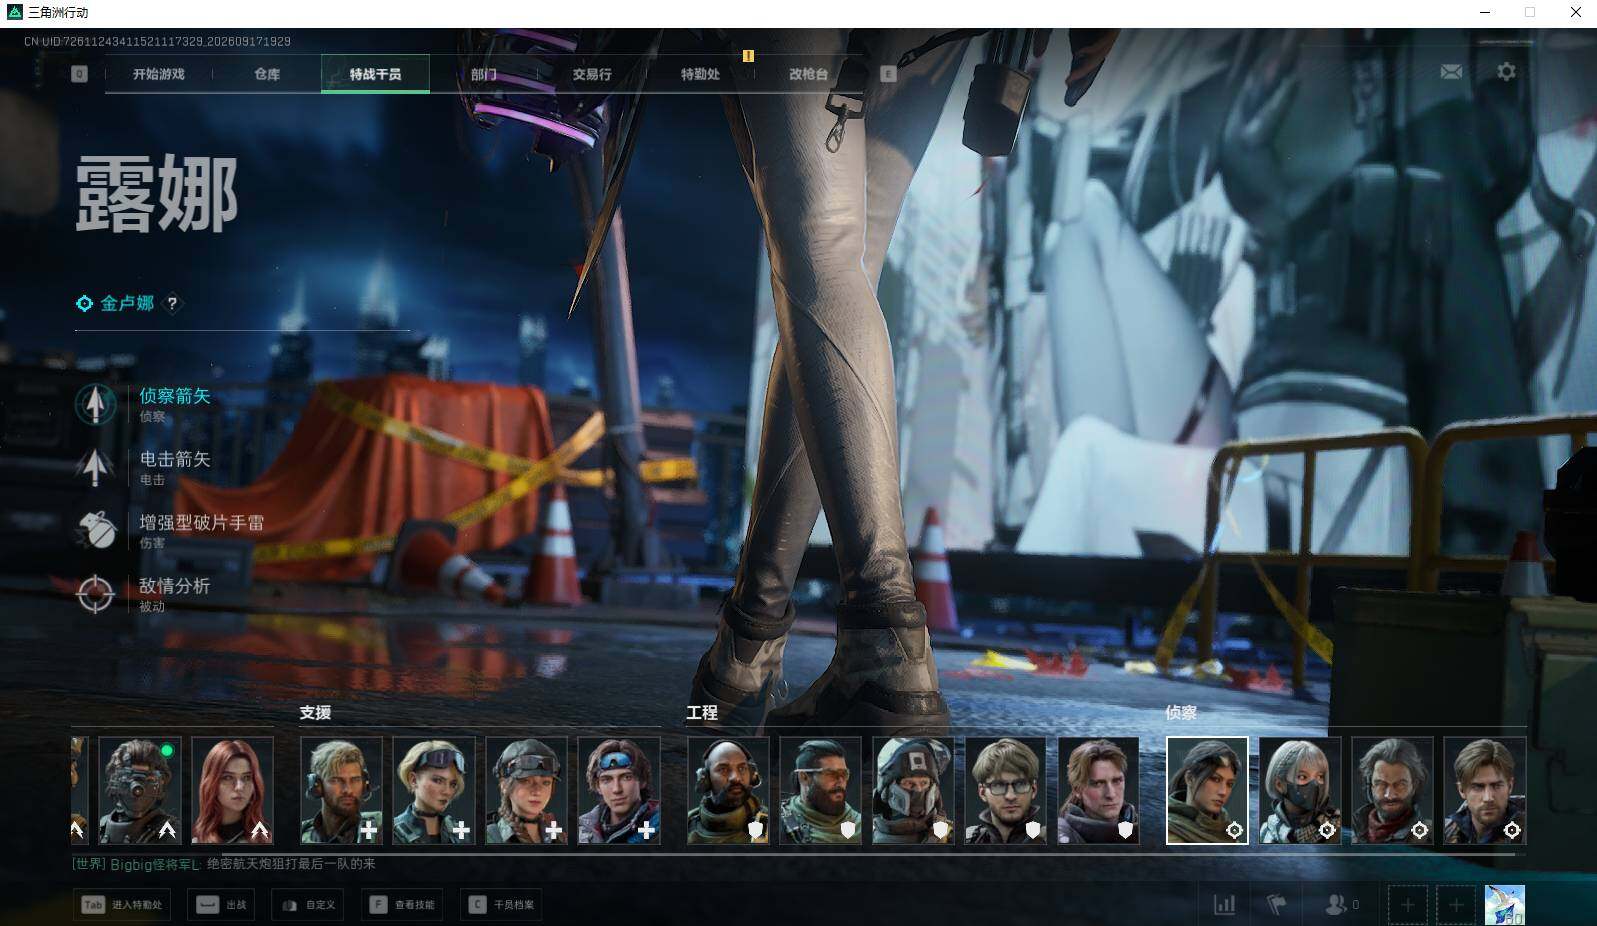Image resolution: width=1597 pixels, height=926 pixels.
Task: Select the engineer operator with orange glasses
Action: coord(821,790)
